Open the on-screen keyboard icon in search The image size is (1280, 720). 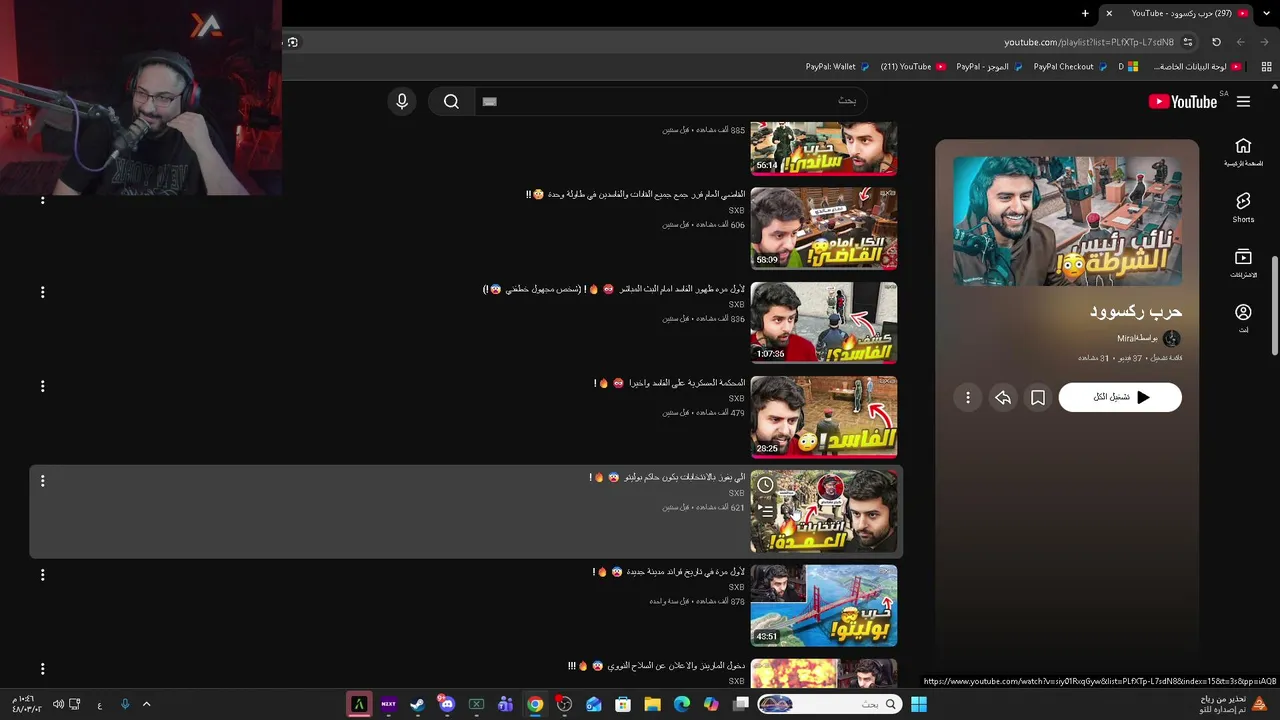pyautogui.click(x=489, y=101)
